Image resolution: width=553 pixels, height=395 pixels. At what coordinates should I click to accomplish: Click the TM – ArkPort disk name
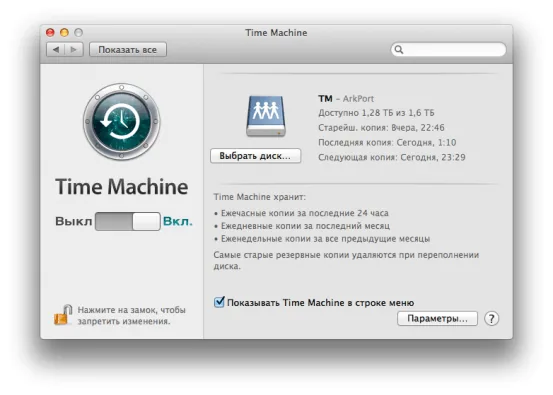[x=346, y=98]
